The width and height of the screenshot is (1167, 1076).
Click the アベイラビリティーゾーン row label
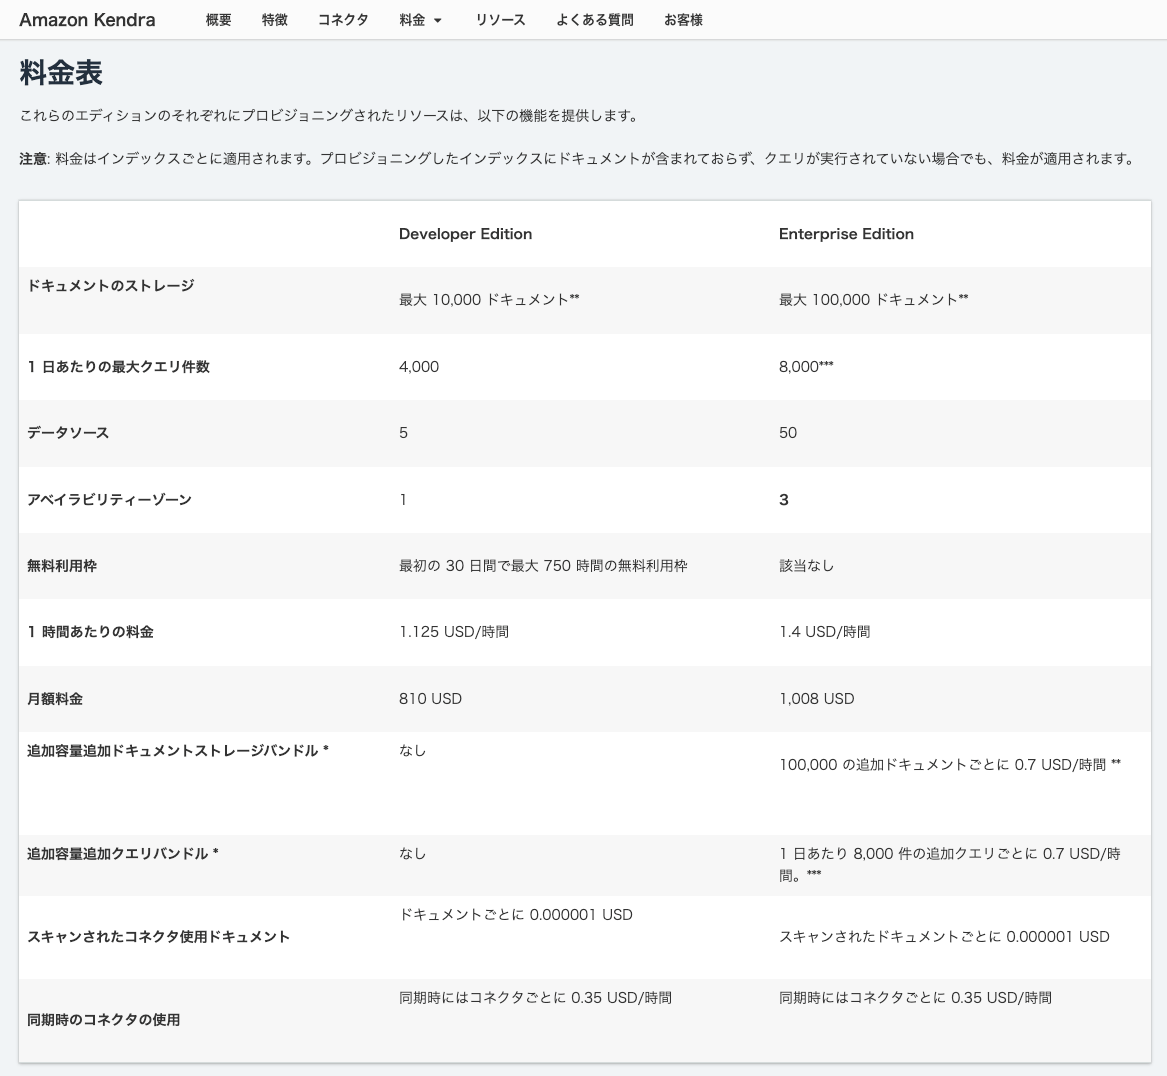click(x=109, y=500)
